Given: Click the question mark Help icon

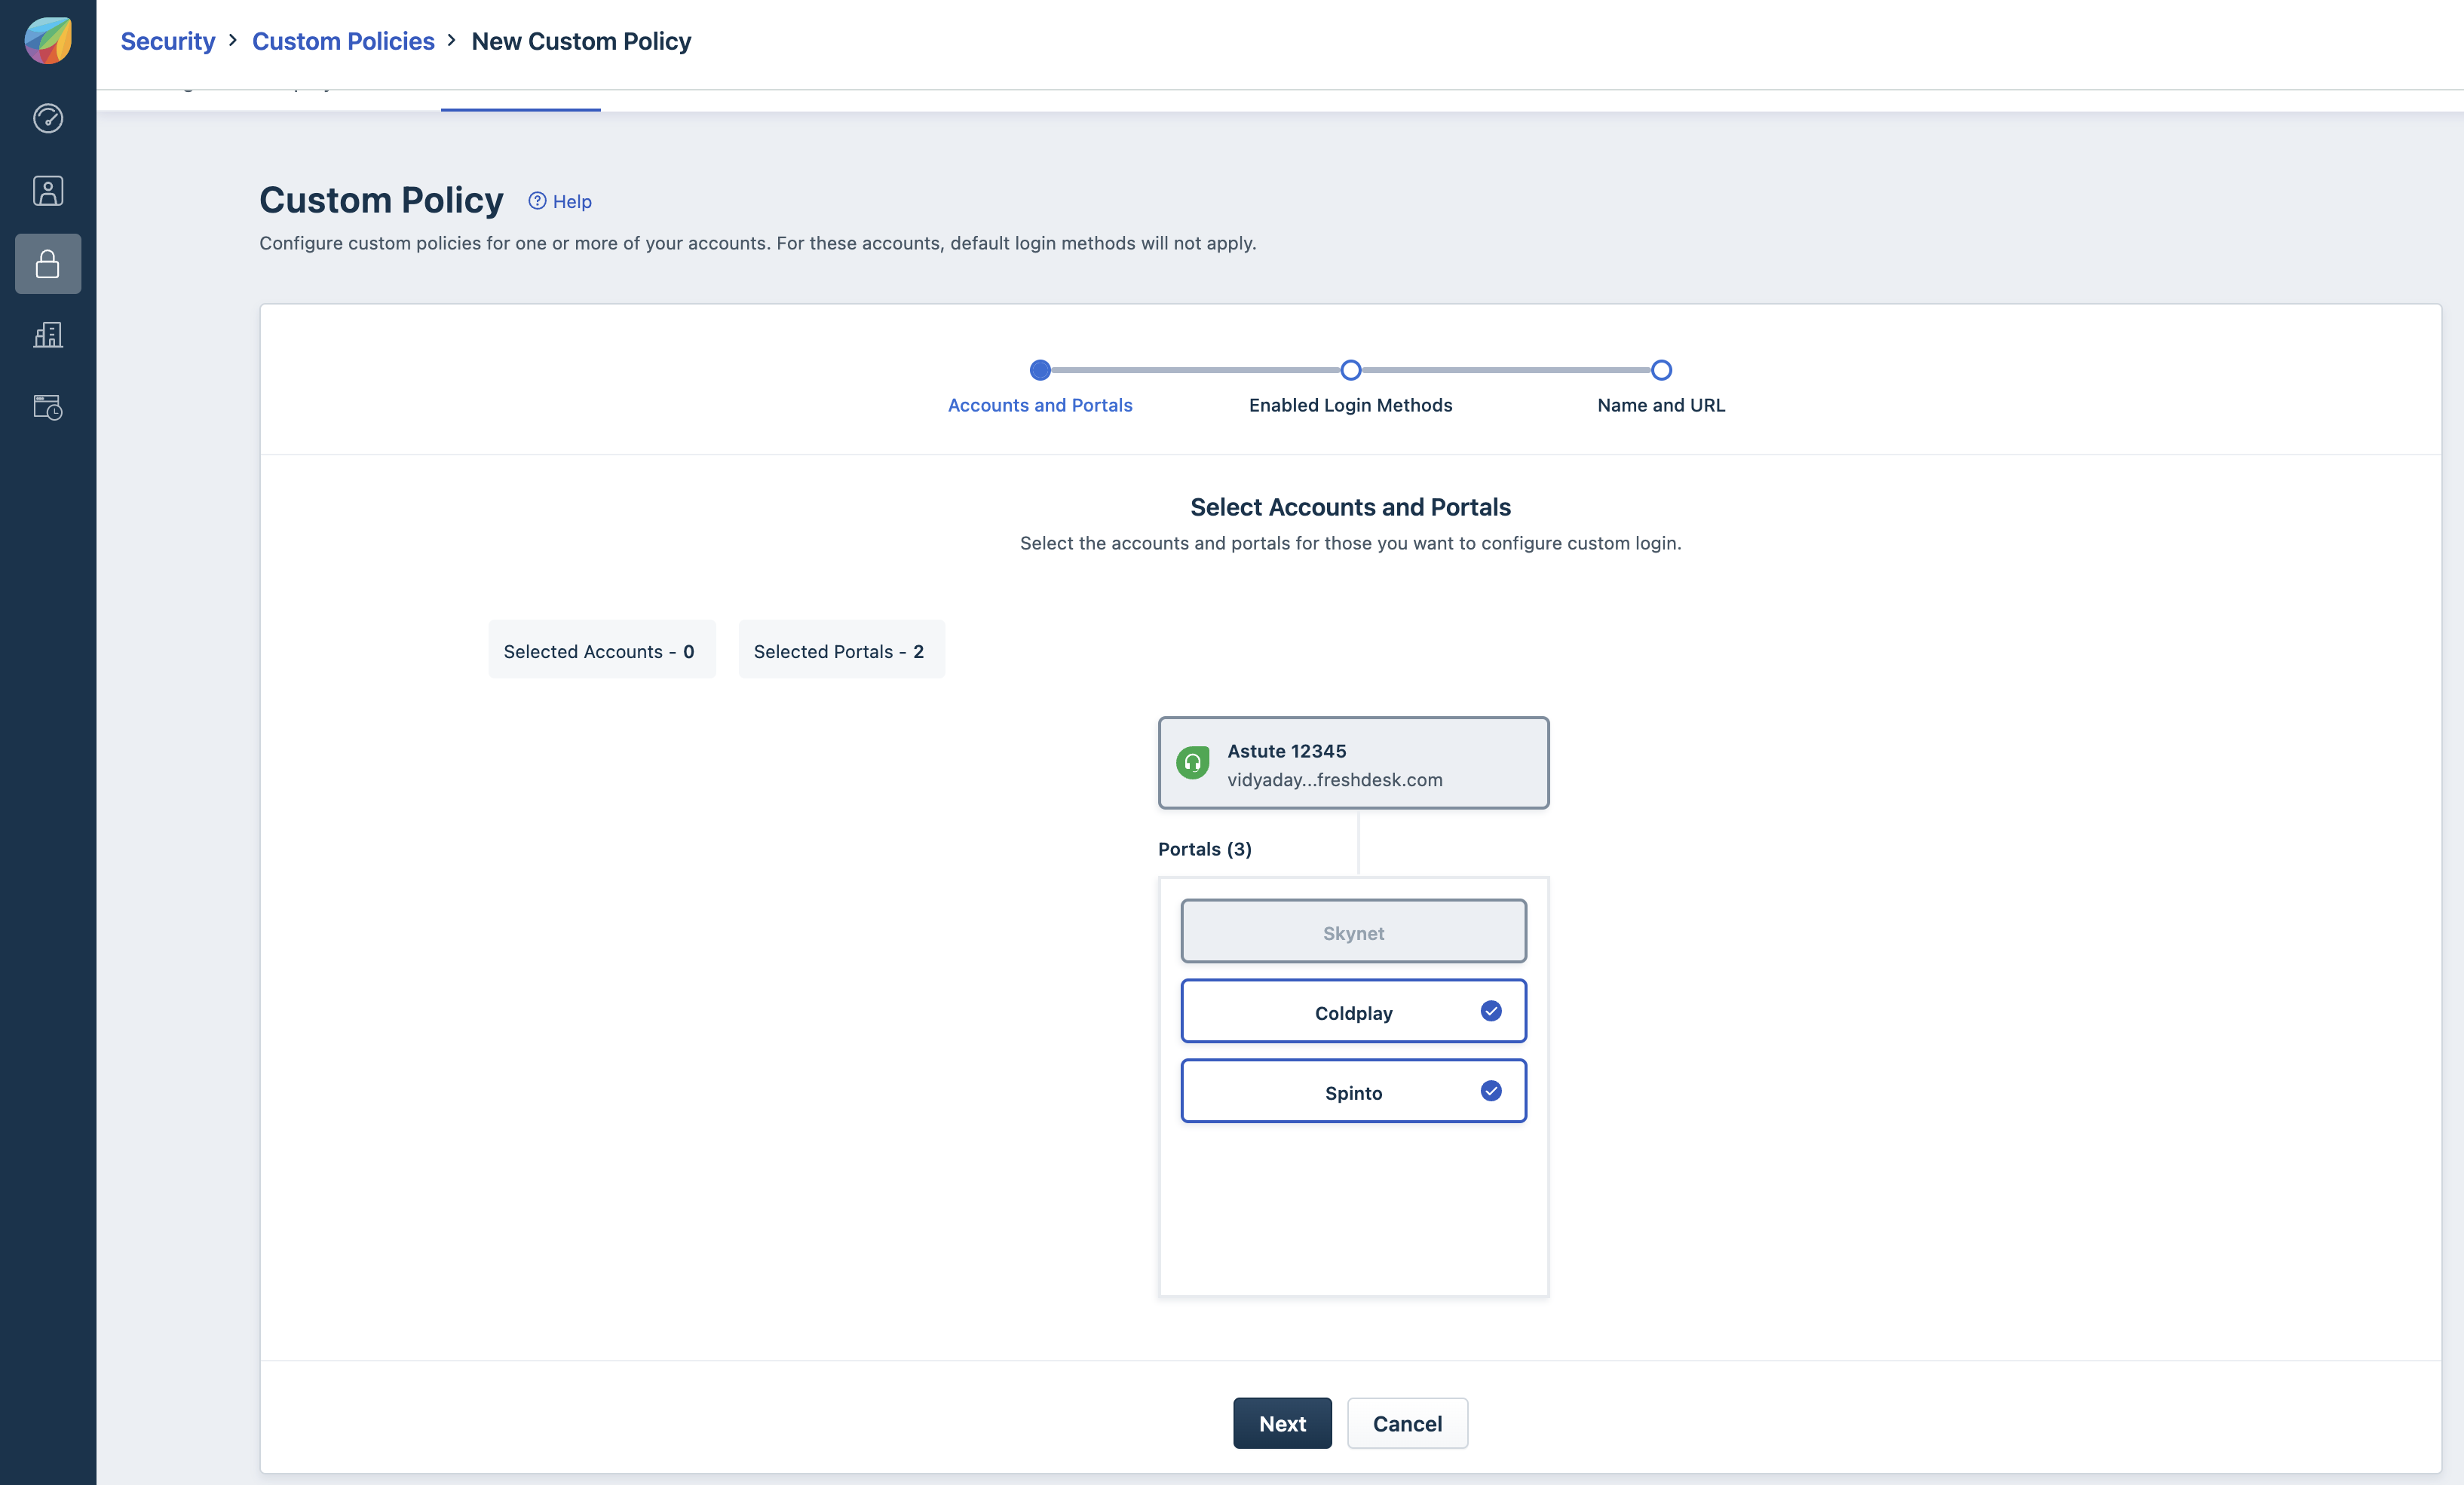Looking at the screenshot, I should point(537,201).
